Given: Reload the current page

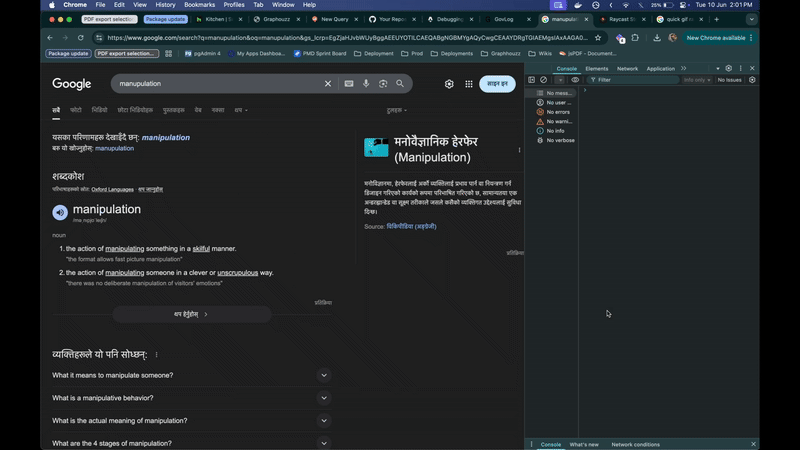Looking at the screenshot, I should [81, 38].
